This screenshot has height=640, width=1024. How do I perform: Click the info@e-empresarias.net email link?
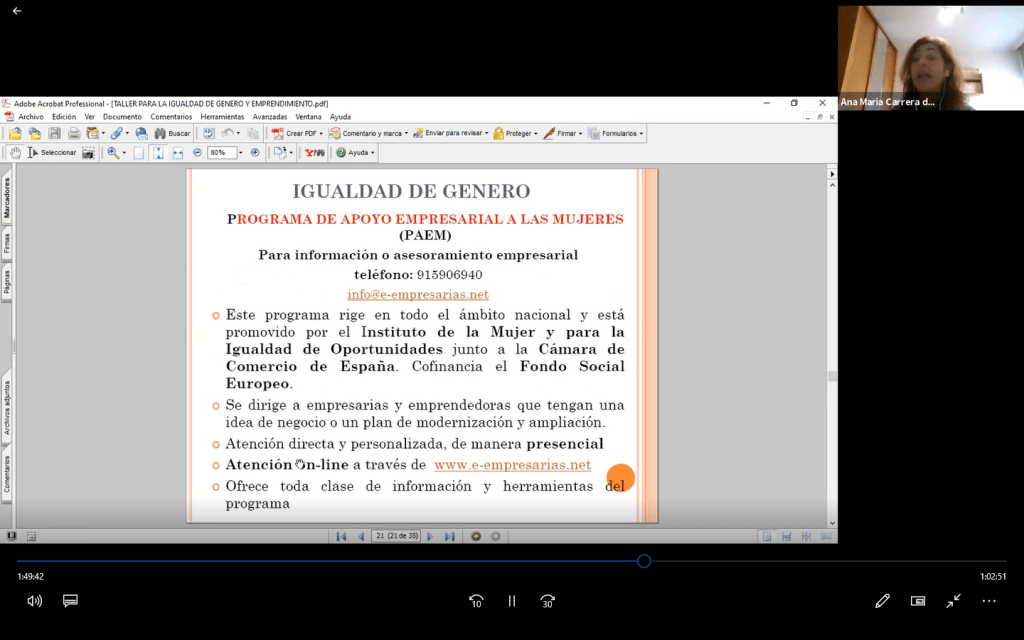418,294
